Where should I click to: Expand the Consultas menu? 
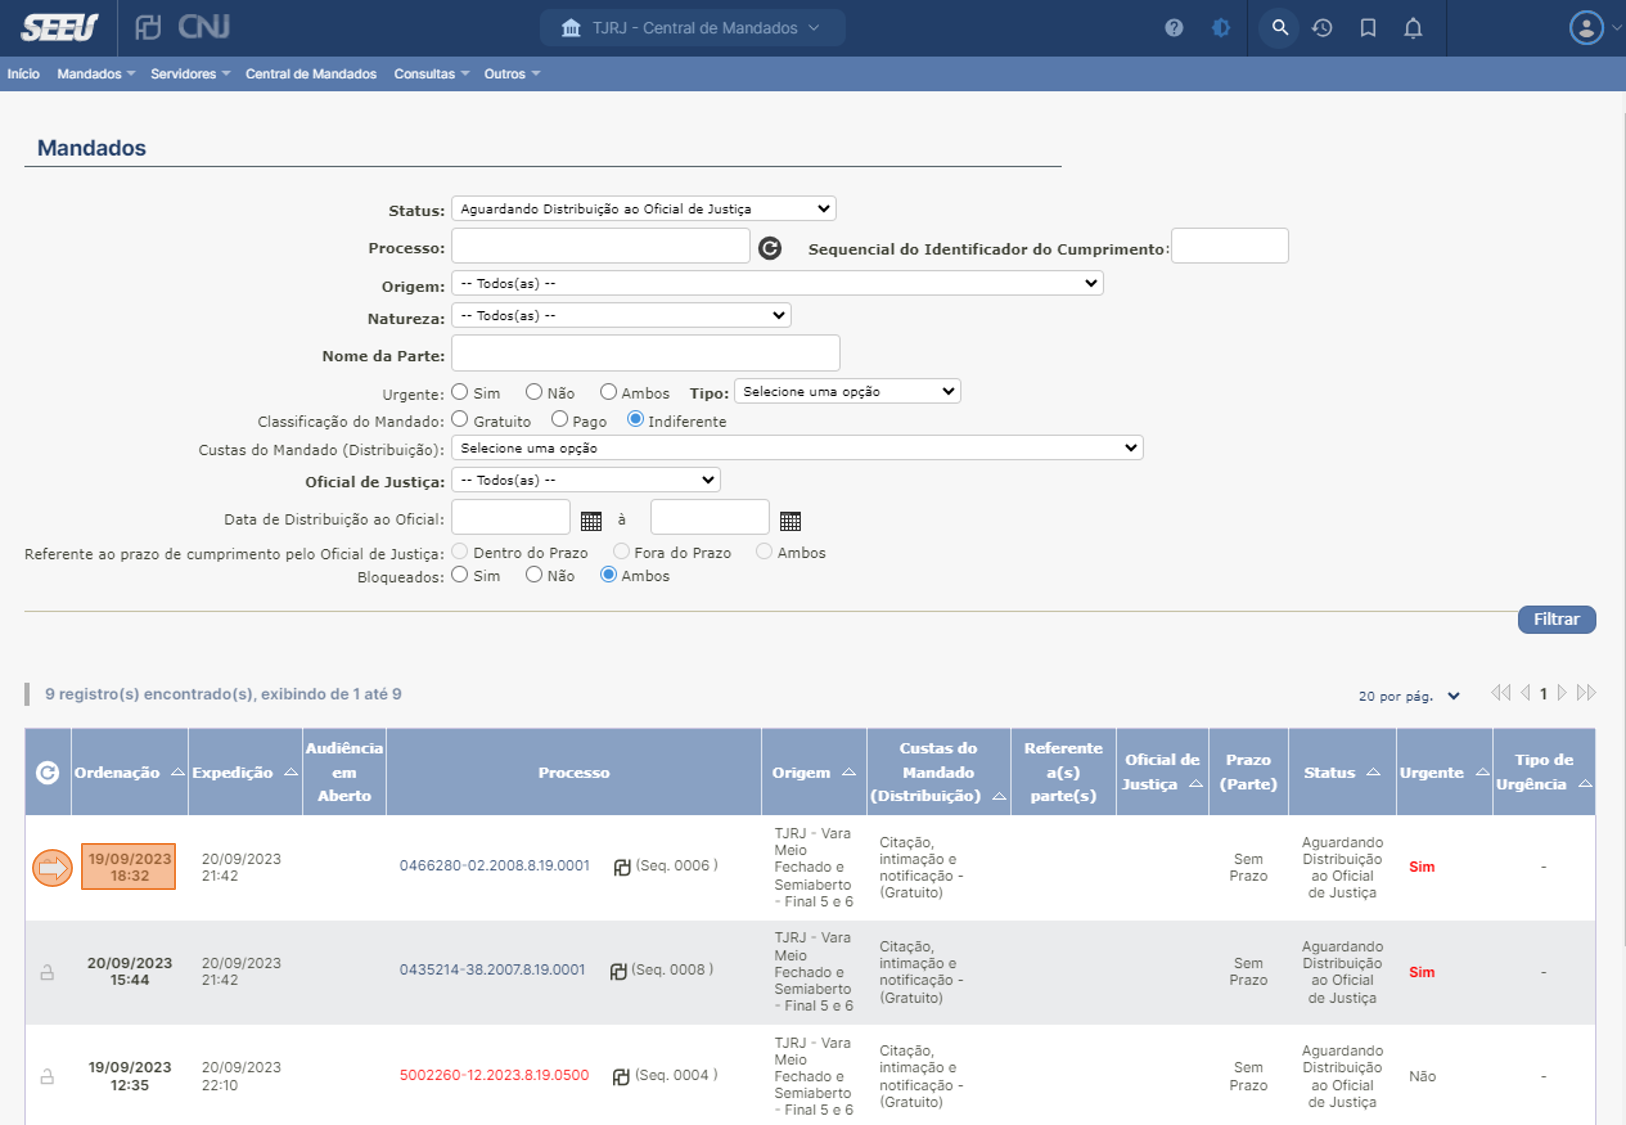[x=431, y=74]
